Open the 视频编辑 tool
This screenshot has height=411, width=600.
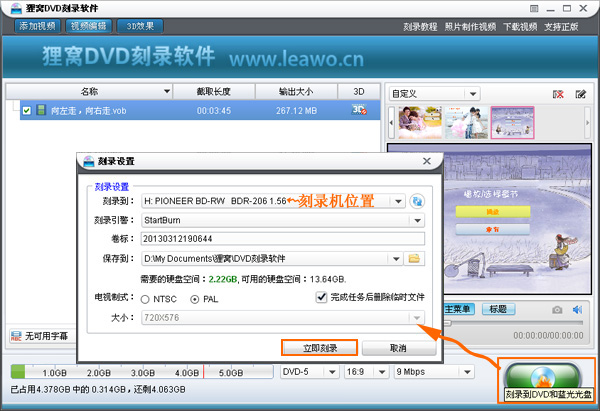coord(88,26)
